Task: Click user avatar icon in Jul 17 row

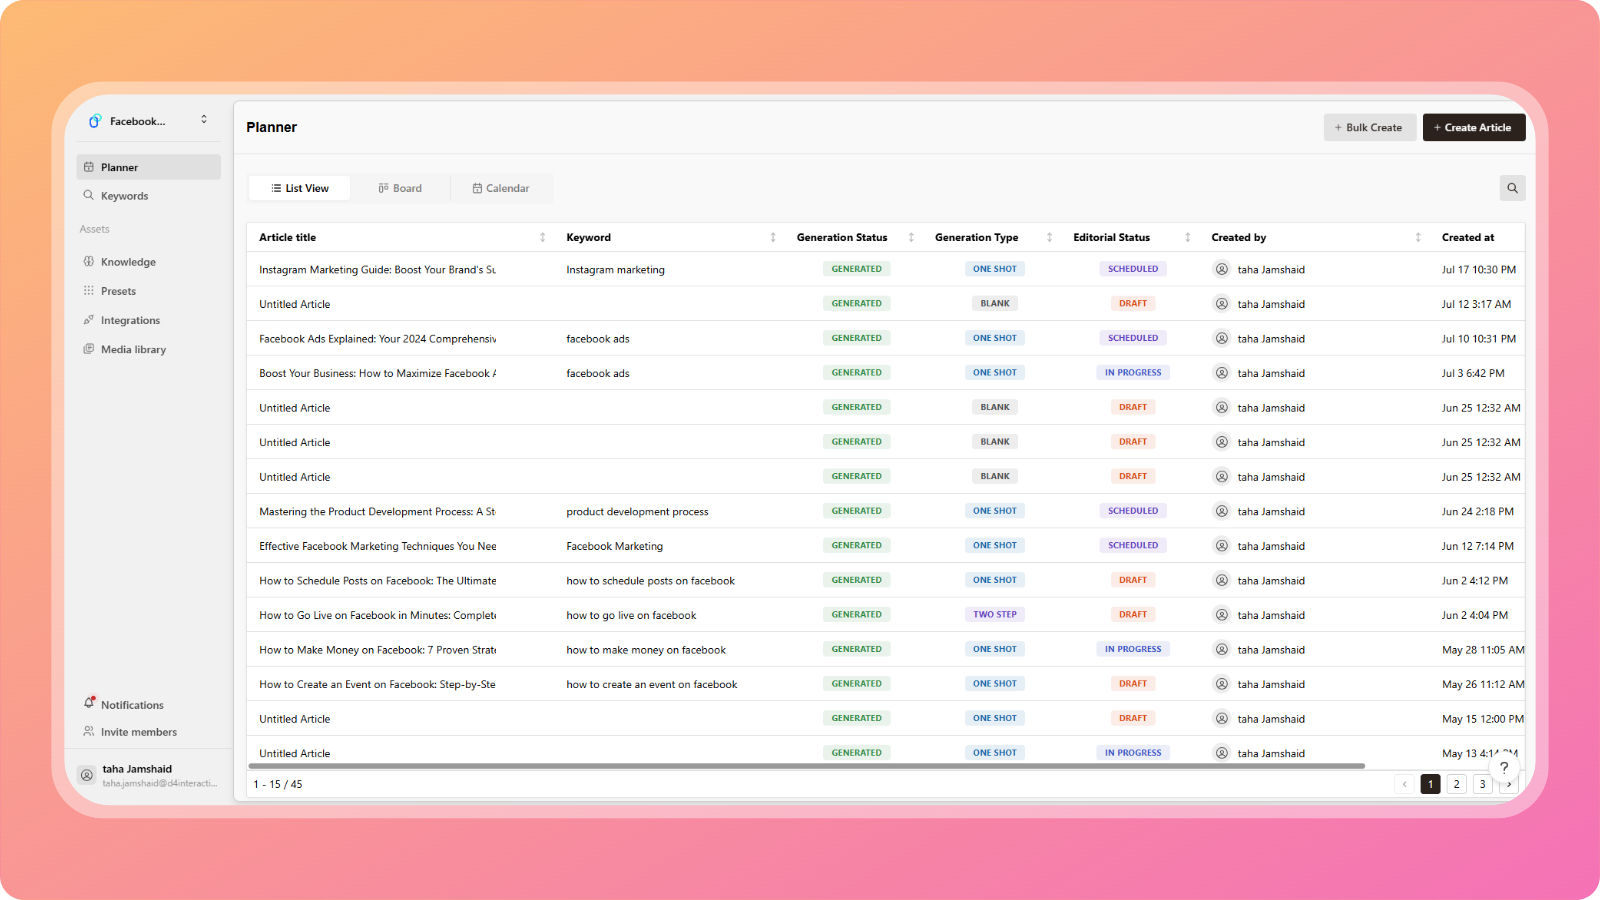Action: pyautogui.click(x=1222, y=269)
